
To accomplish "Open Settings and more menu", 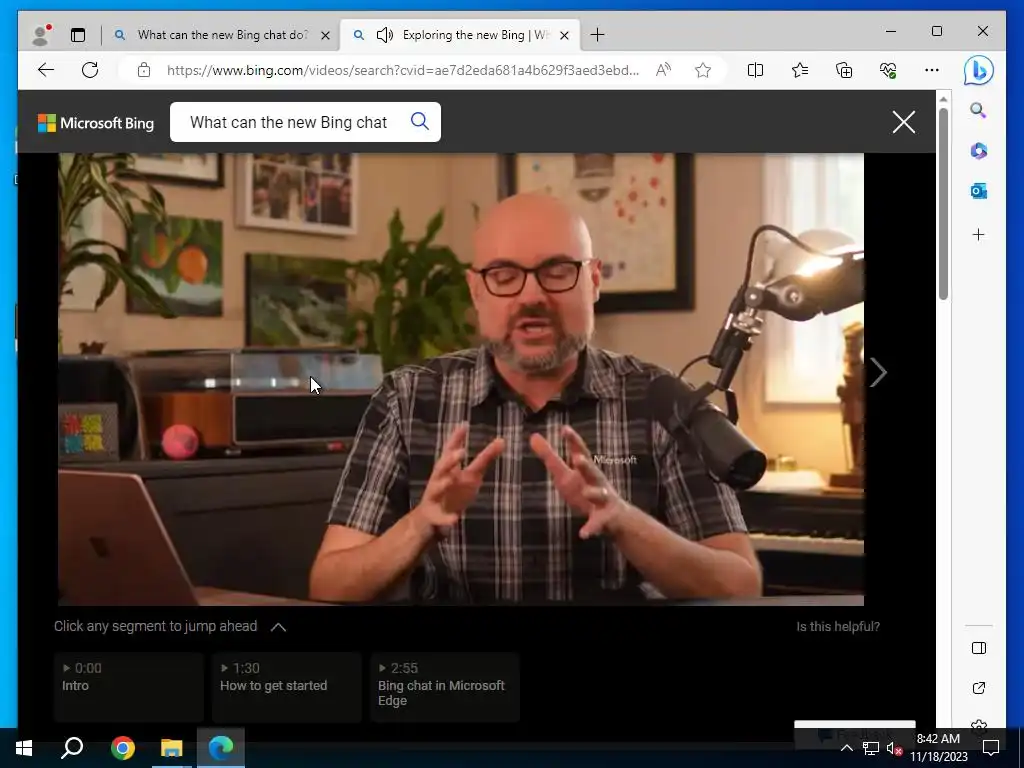I will click(x=932, y=70).
